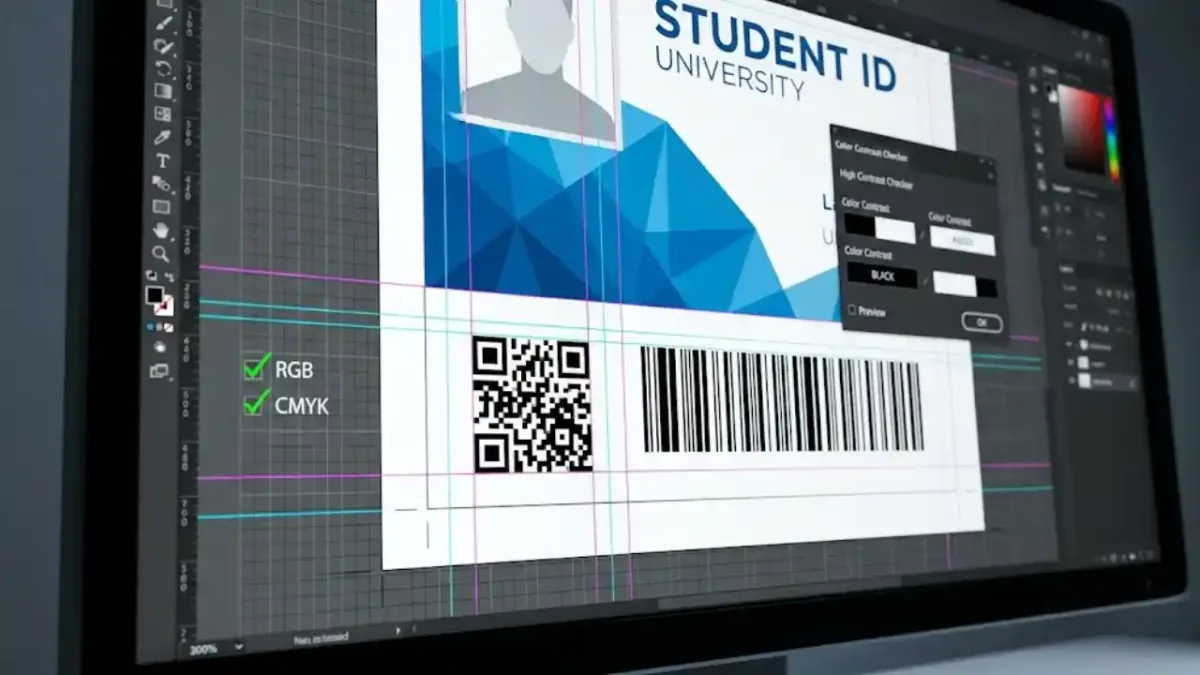This screenshot has width=1200, height=675.
Task: Click the BLACK color contrast swatch
Action: (882, 275)
